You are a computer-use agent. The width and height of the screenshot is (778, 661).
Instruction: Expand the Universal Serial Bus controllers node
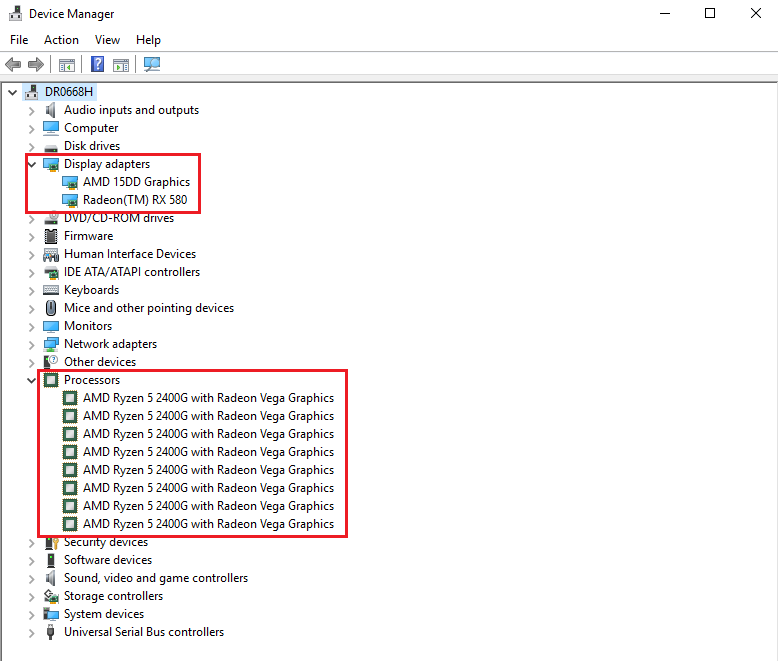pos(32,632)
